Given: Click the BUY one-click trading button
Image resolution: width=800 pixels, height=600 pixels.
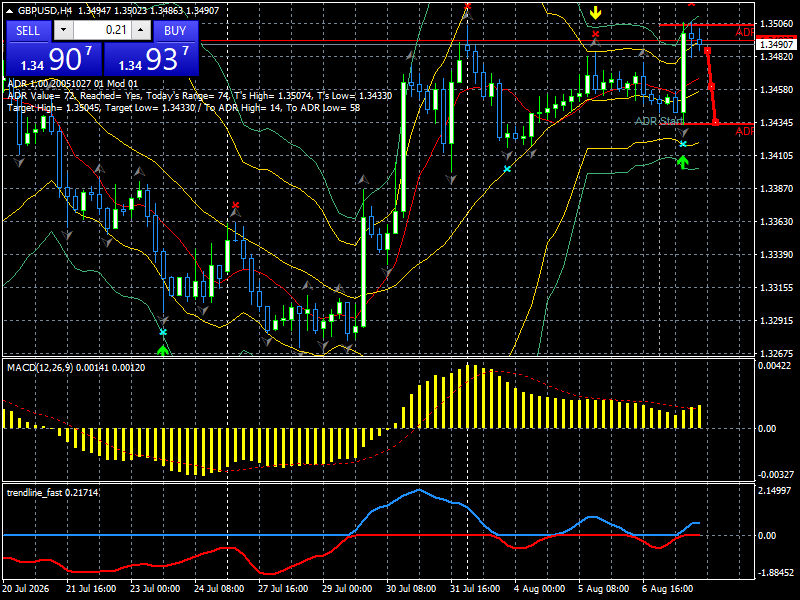Looking at the screenshot, I should tap(175, 31).
